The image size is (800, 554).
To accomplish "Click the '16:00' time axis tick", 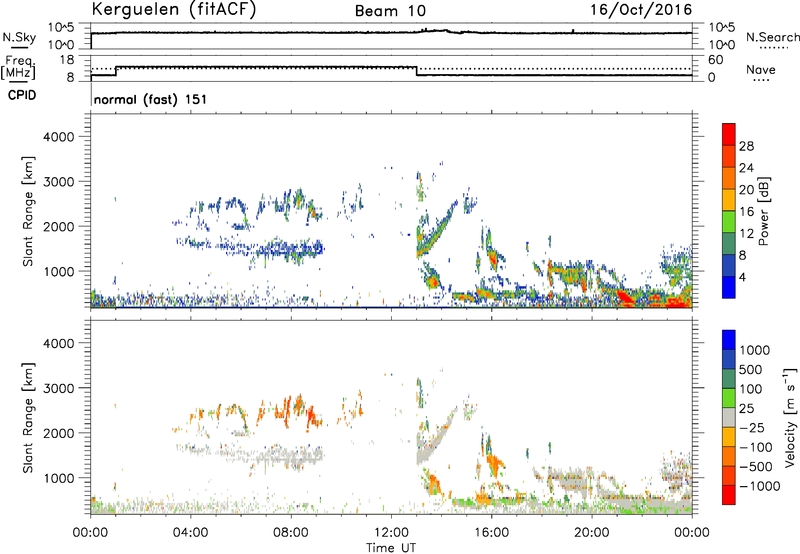I will pos(491,533).
